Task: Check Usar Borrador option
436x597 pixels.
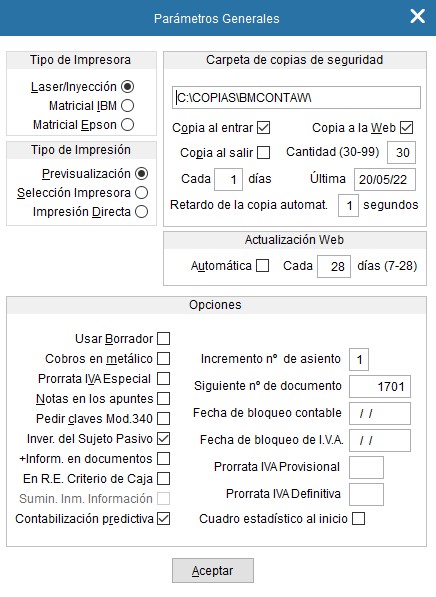Action: tap(164, 338)
